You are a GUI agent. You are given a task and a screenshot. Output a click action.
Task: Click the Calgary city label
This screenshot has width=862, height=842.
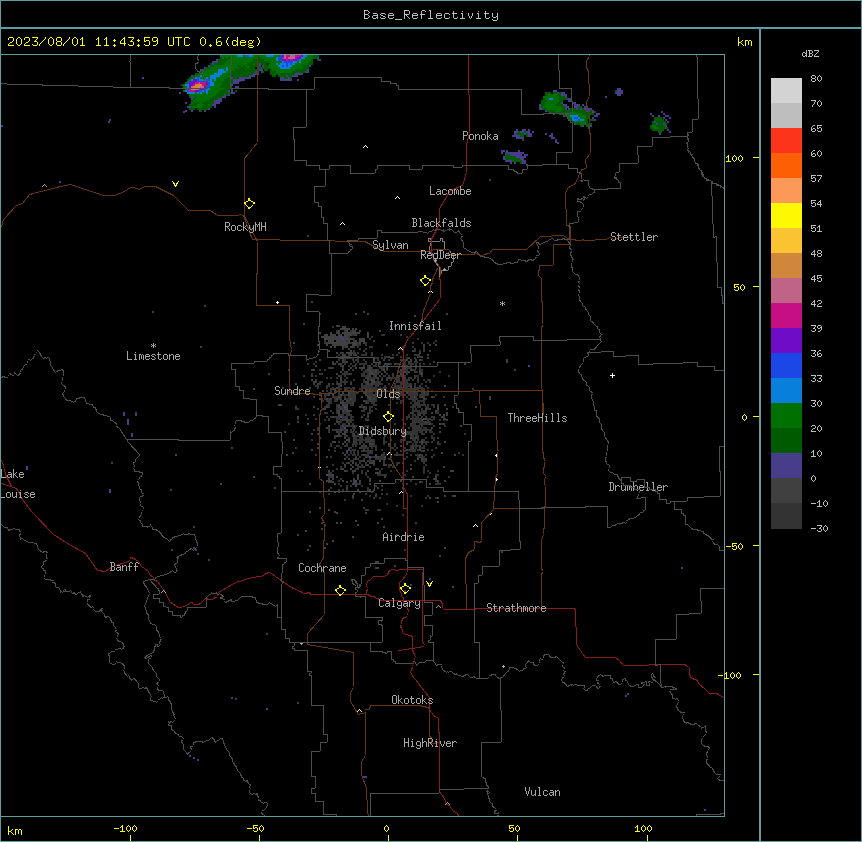pyautogui.click(x=400, y=603)
